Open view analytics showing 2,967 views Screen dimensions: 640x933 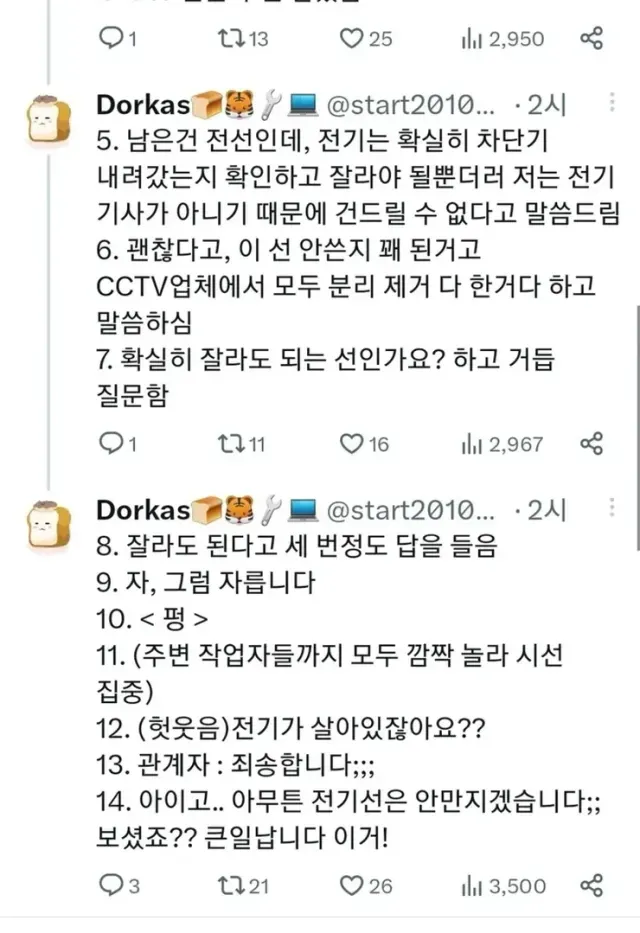[471, 443]
